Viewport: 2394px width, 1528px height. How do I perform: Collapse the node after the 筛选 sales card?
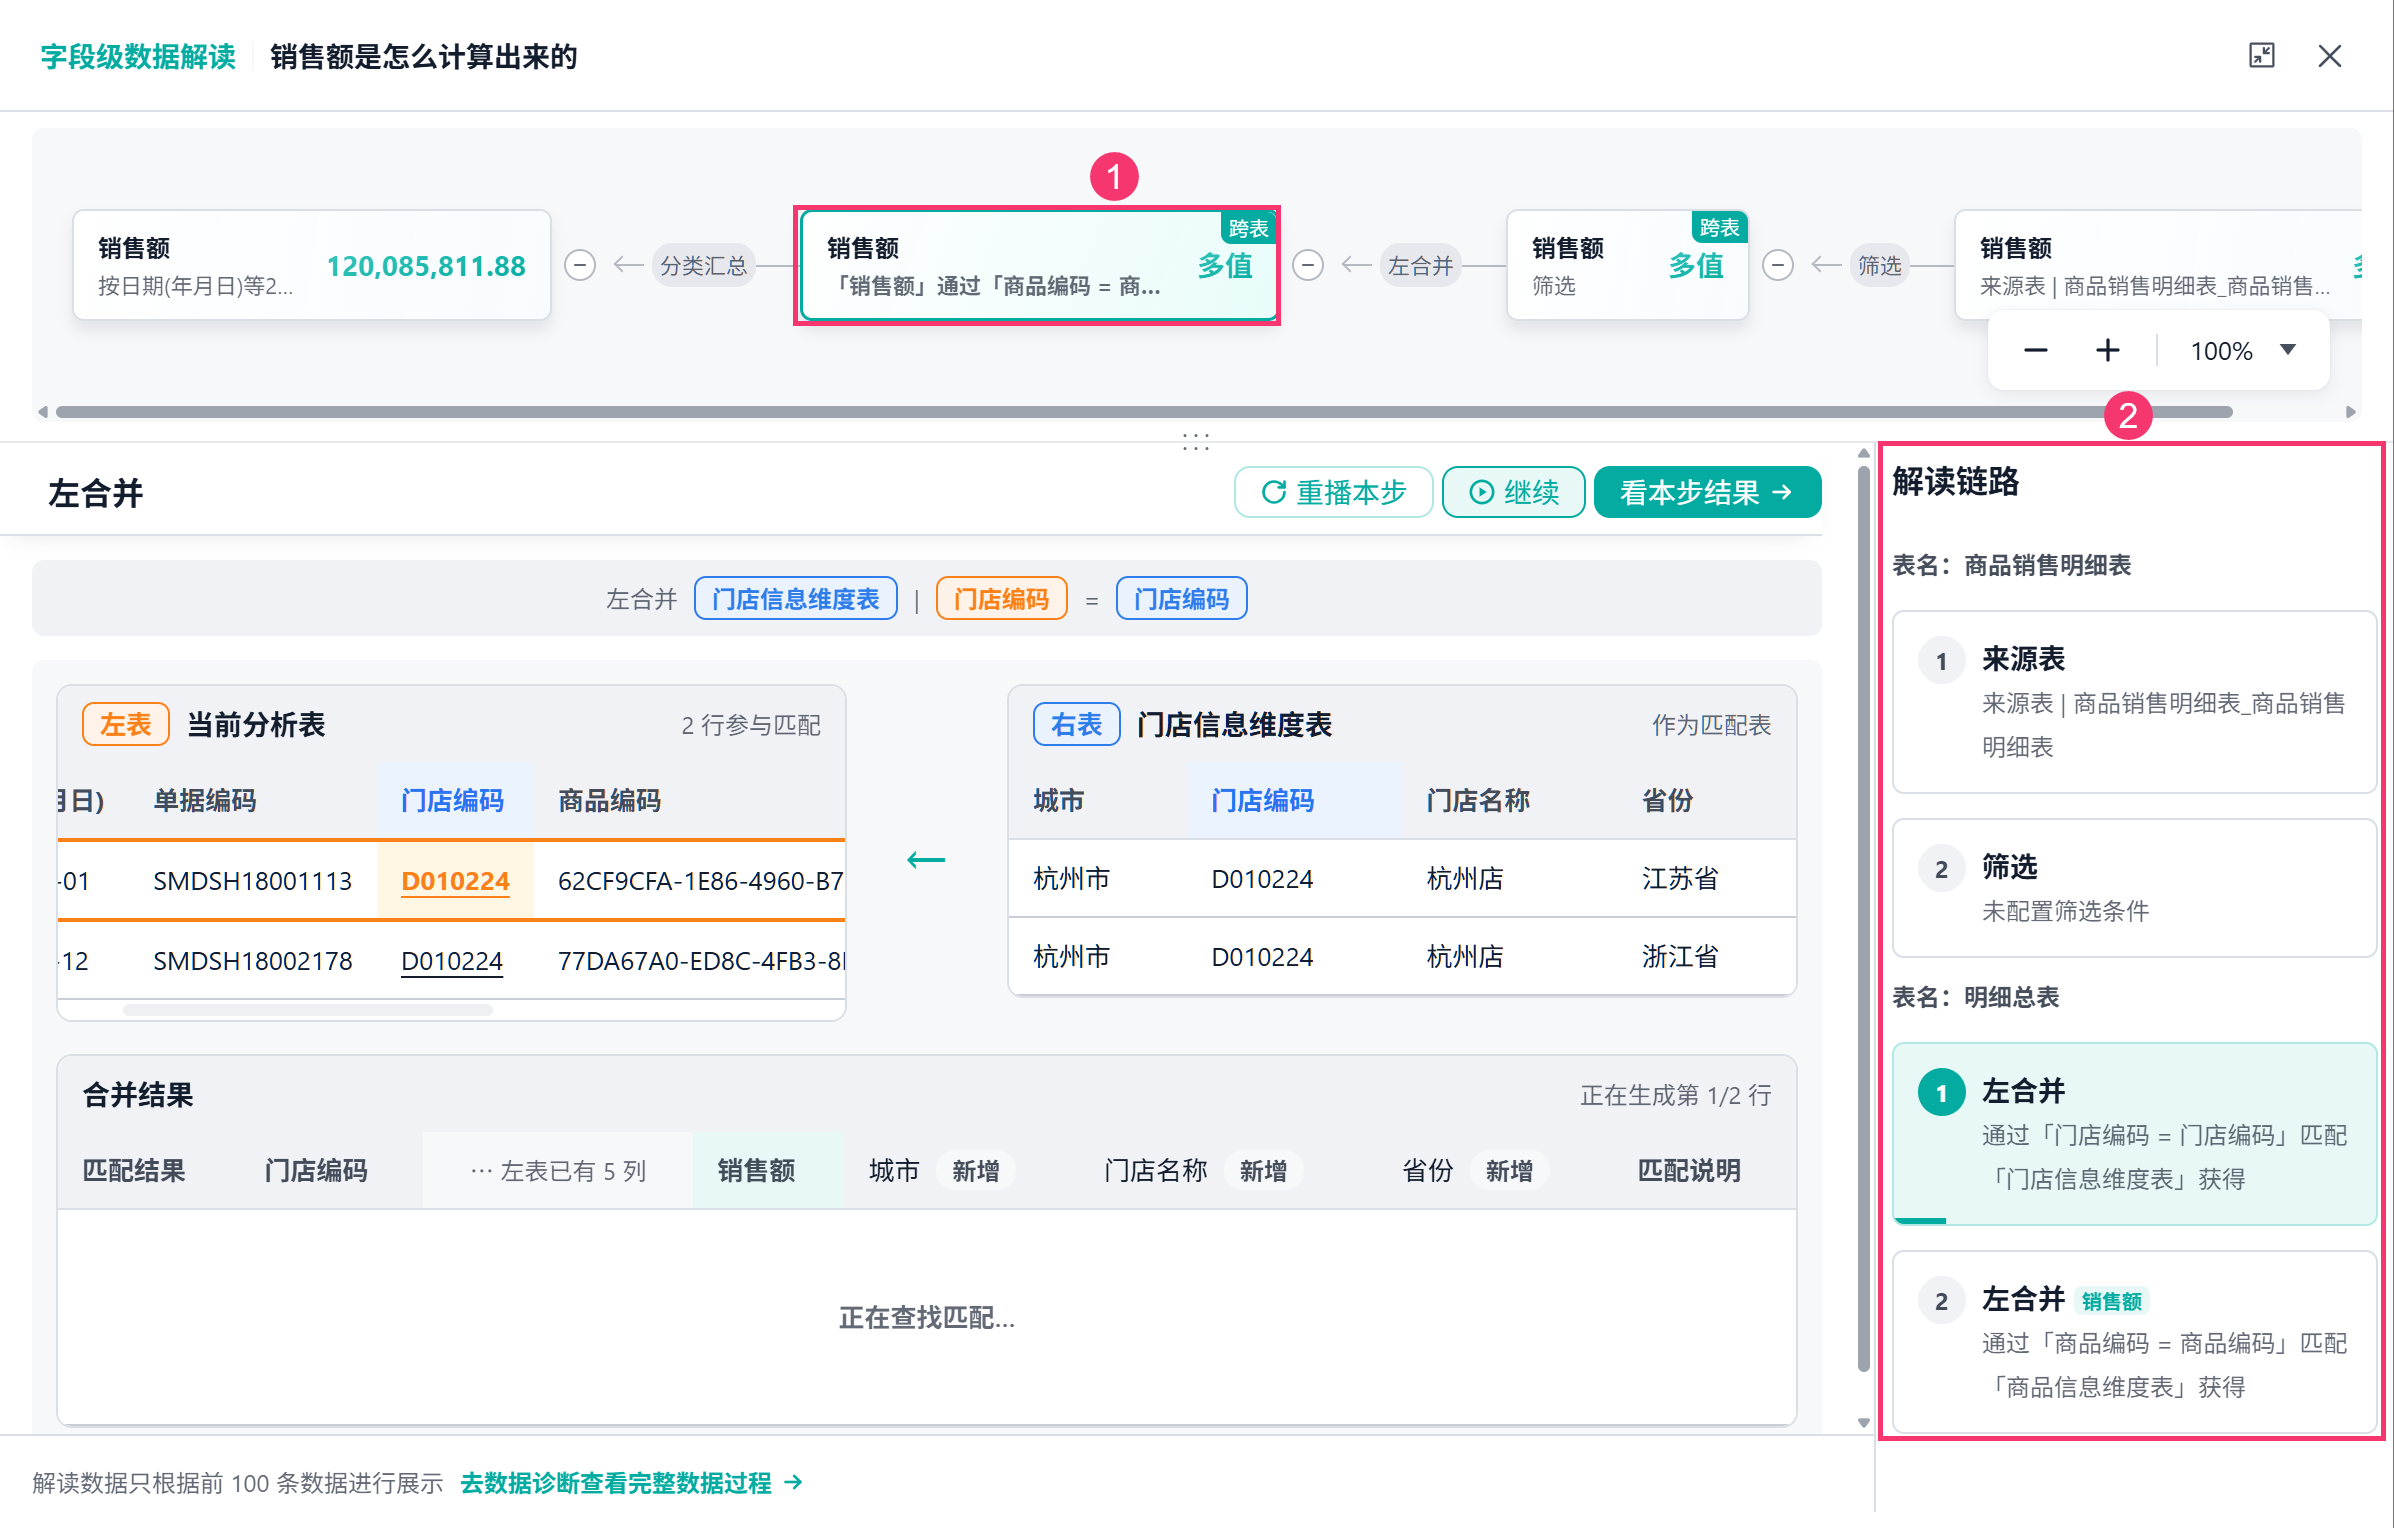[x=1777, y=265]
